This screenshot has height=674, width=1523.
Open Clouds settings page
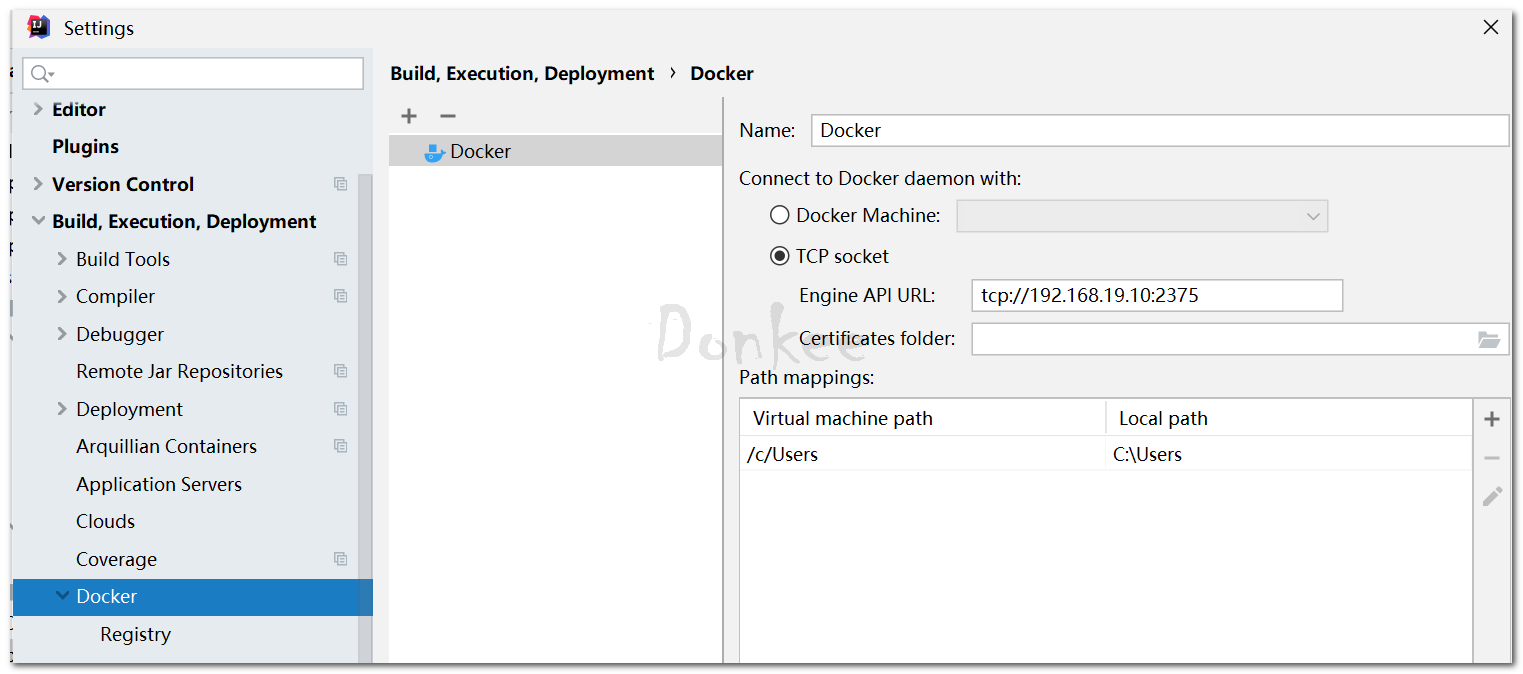coord(105,521)
